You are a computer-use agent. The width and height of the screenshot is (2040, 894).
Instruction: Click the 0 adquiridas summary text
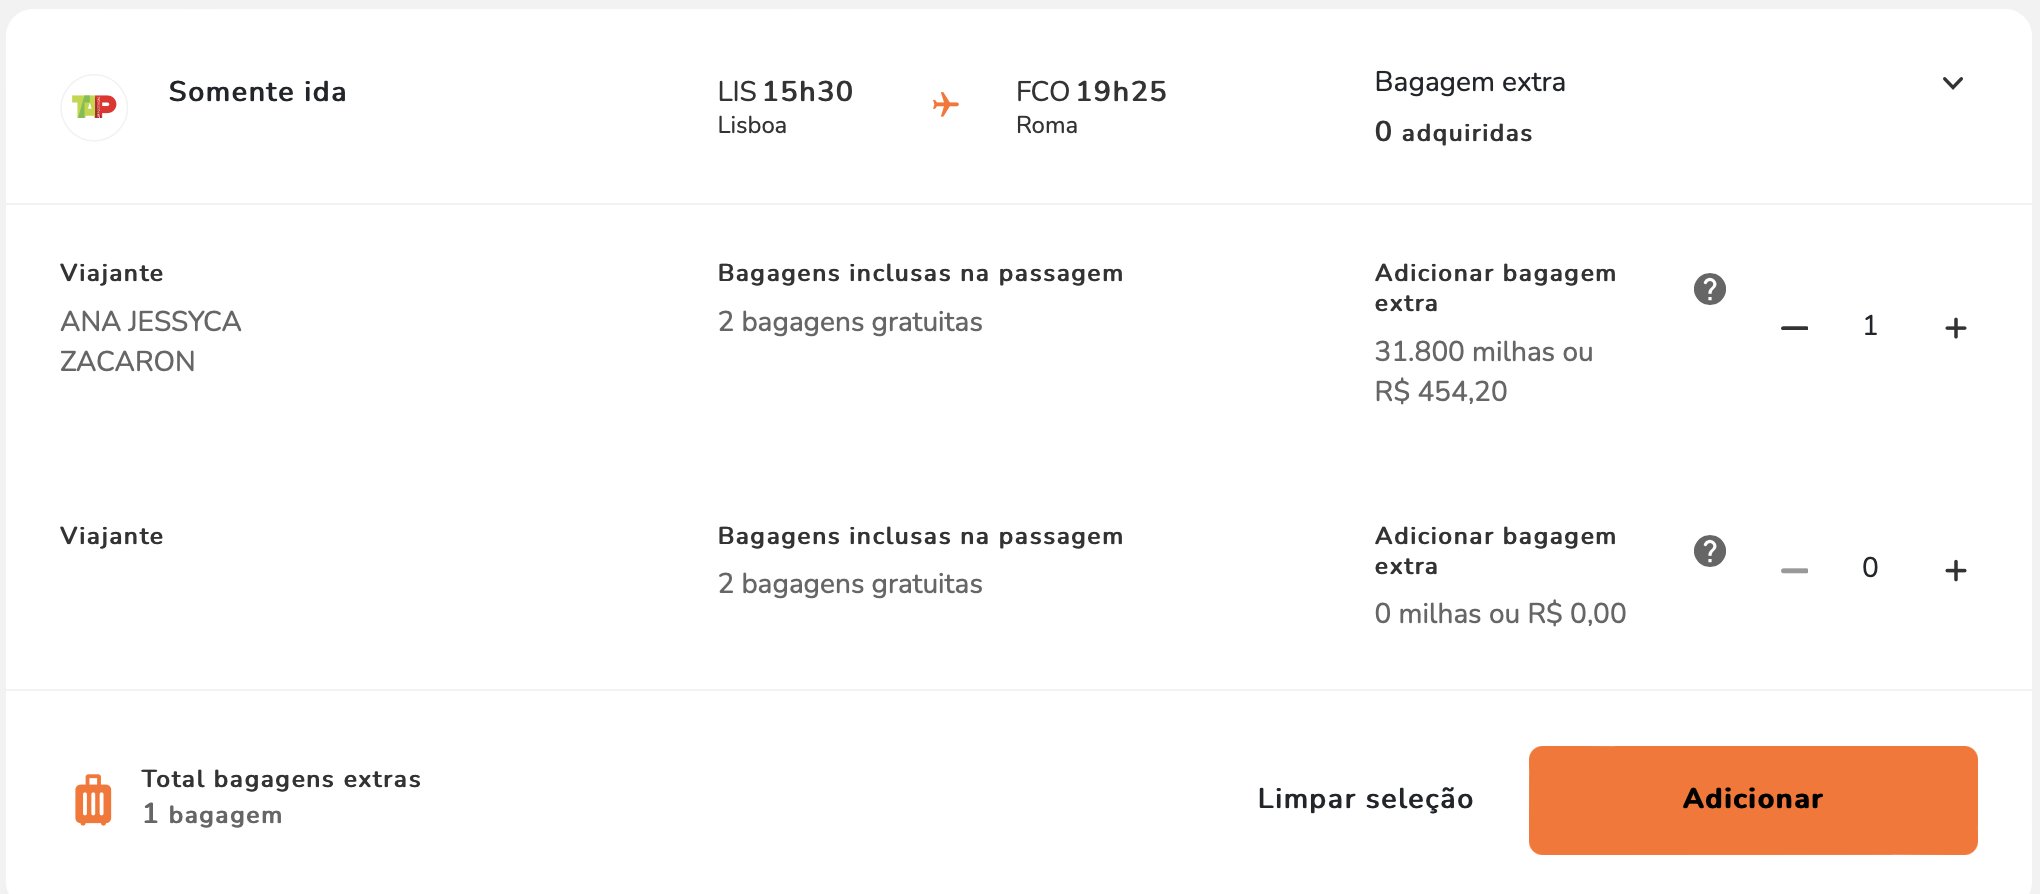point(1453,132)
